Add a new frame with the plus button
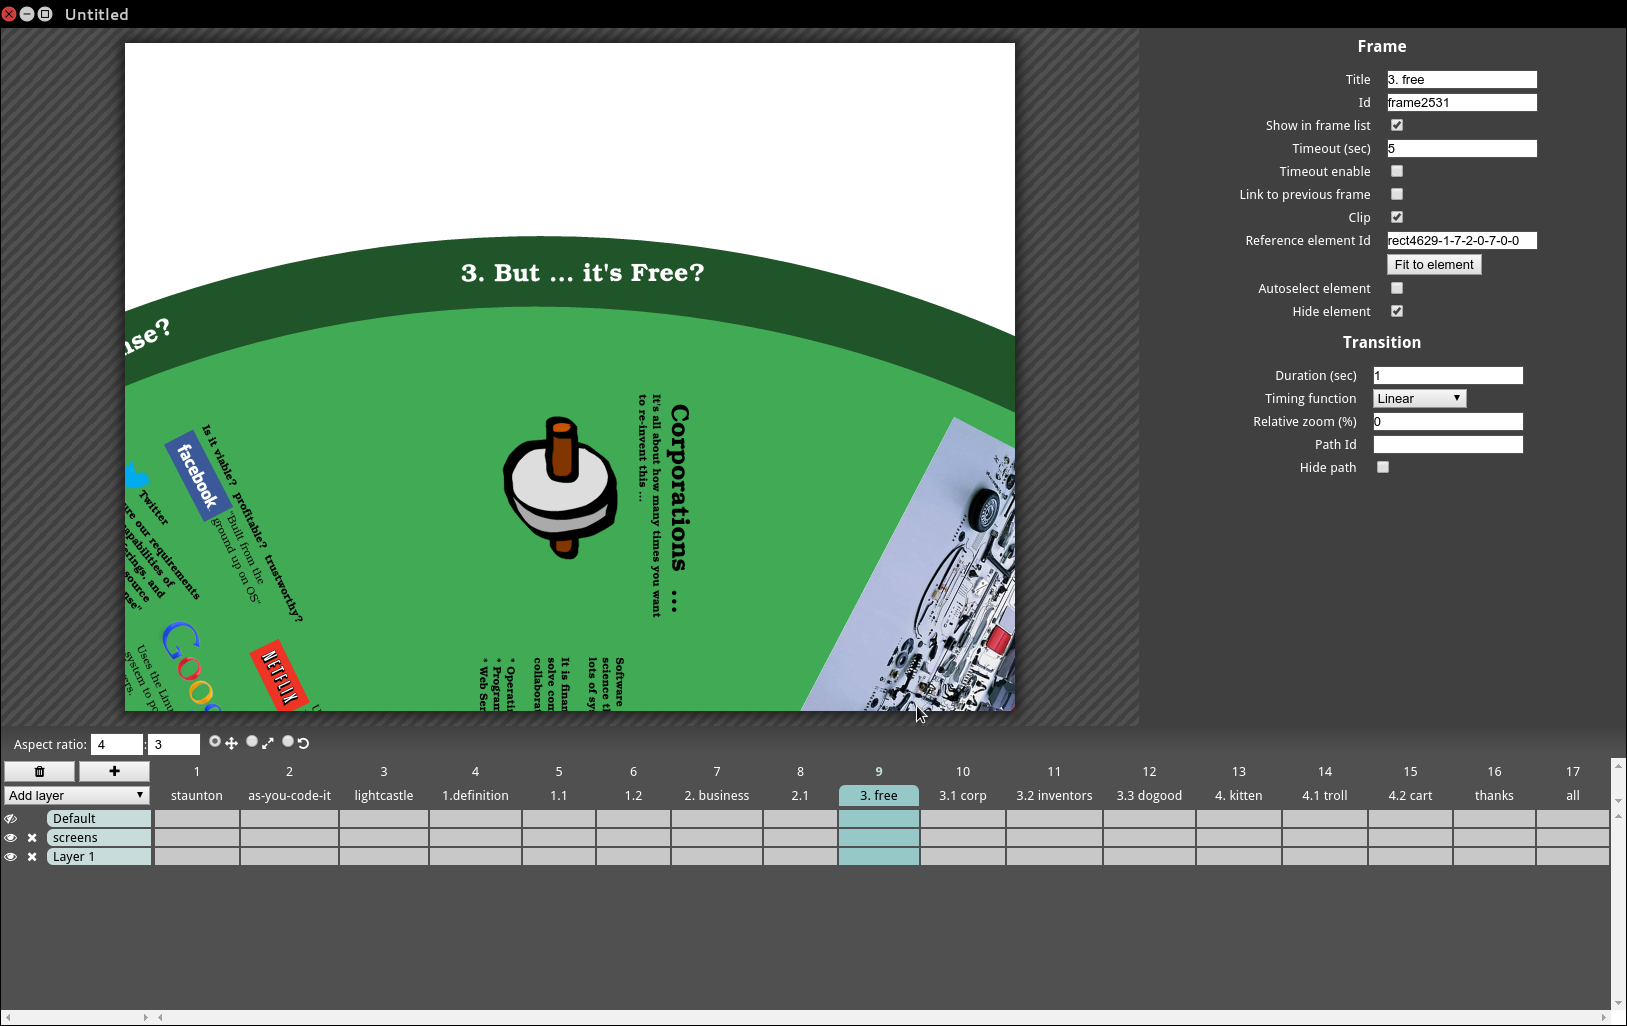The width and height of the screenshot is (1627, 1026). [x=114, y=771]
